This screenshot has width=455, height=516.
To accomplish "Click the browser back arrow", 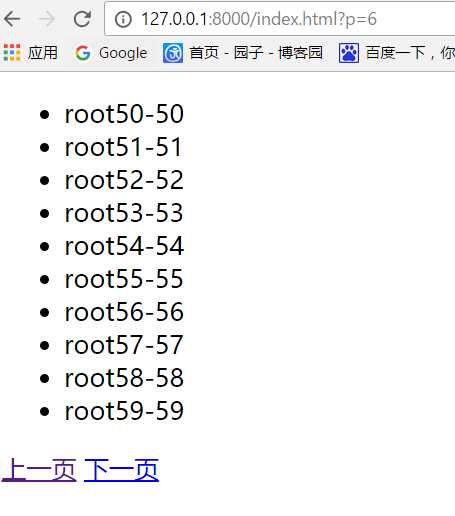I will point(12,19).
